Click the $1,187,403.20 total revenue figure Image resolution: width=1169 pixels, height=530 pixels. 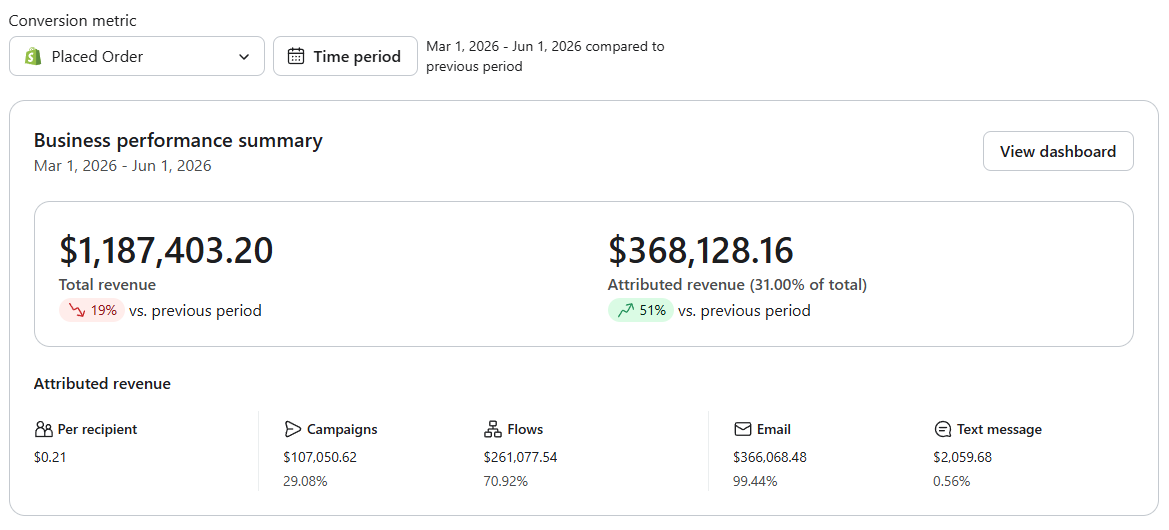[166, 250]
